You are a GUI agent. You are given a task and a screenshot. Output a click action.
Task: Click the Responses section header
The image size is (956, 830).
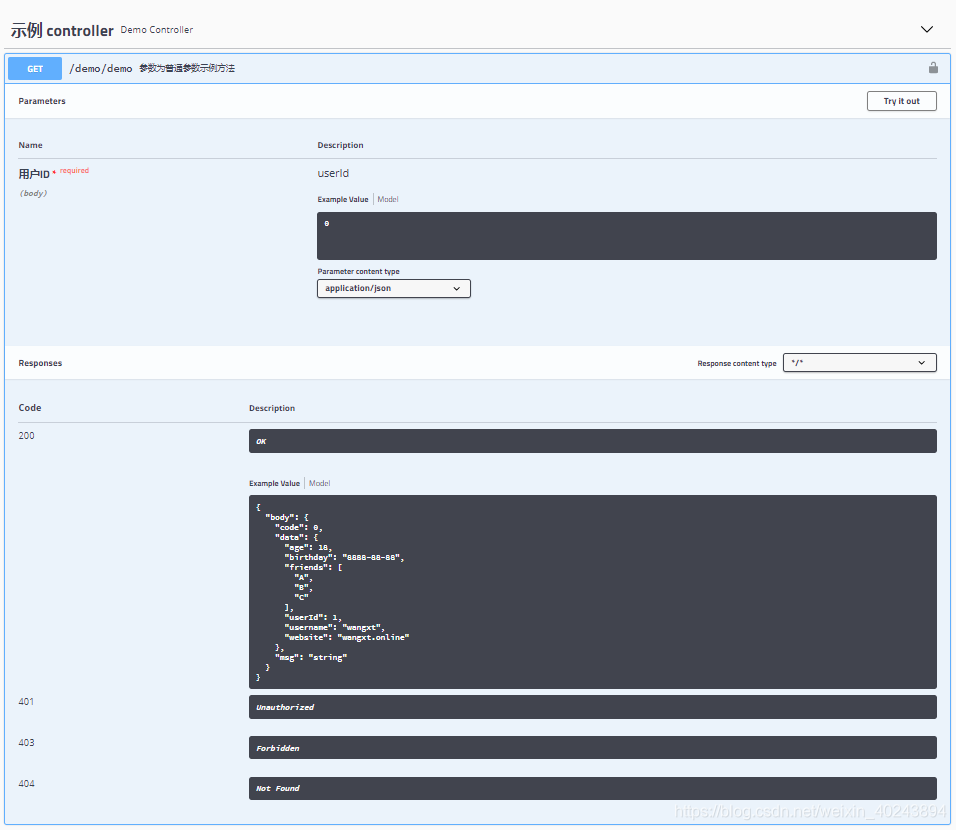pos(40,363)
